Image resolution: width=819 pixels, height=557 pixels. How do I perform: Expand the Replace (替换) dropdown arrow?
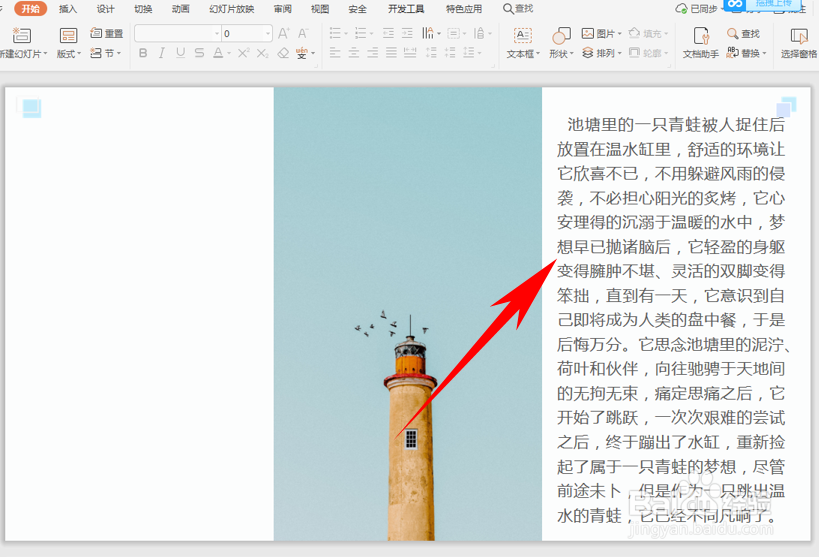click(x=764, y=53)
